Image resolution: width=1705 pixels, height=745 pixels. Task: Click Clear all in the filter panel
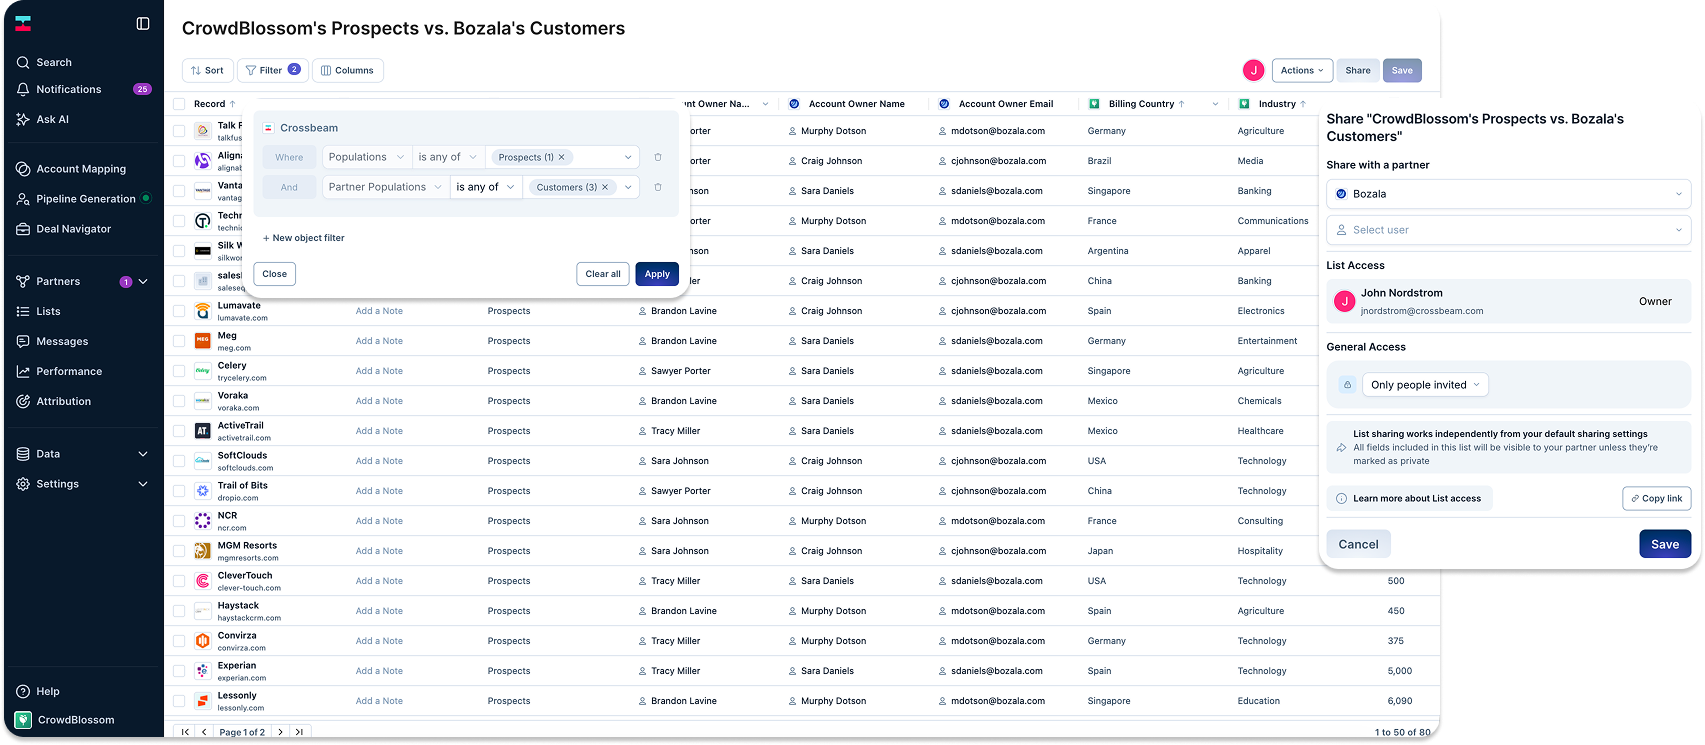[x=603, y=274]
